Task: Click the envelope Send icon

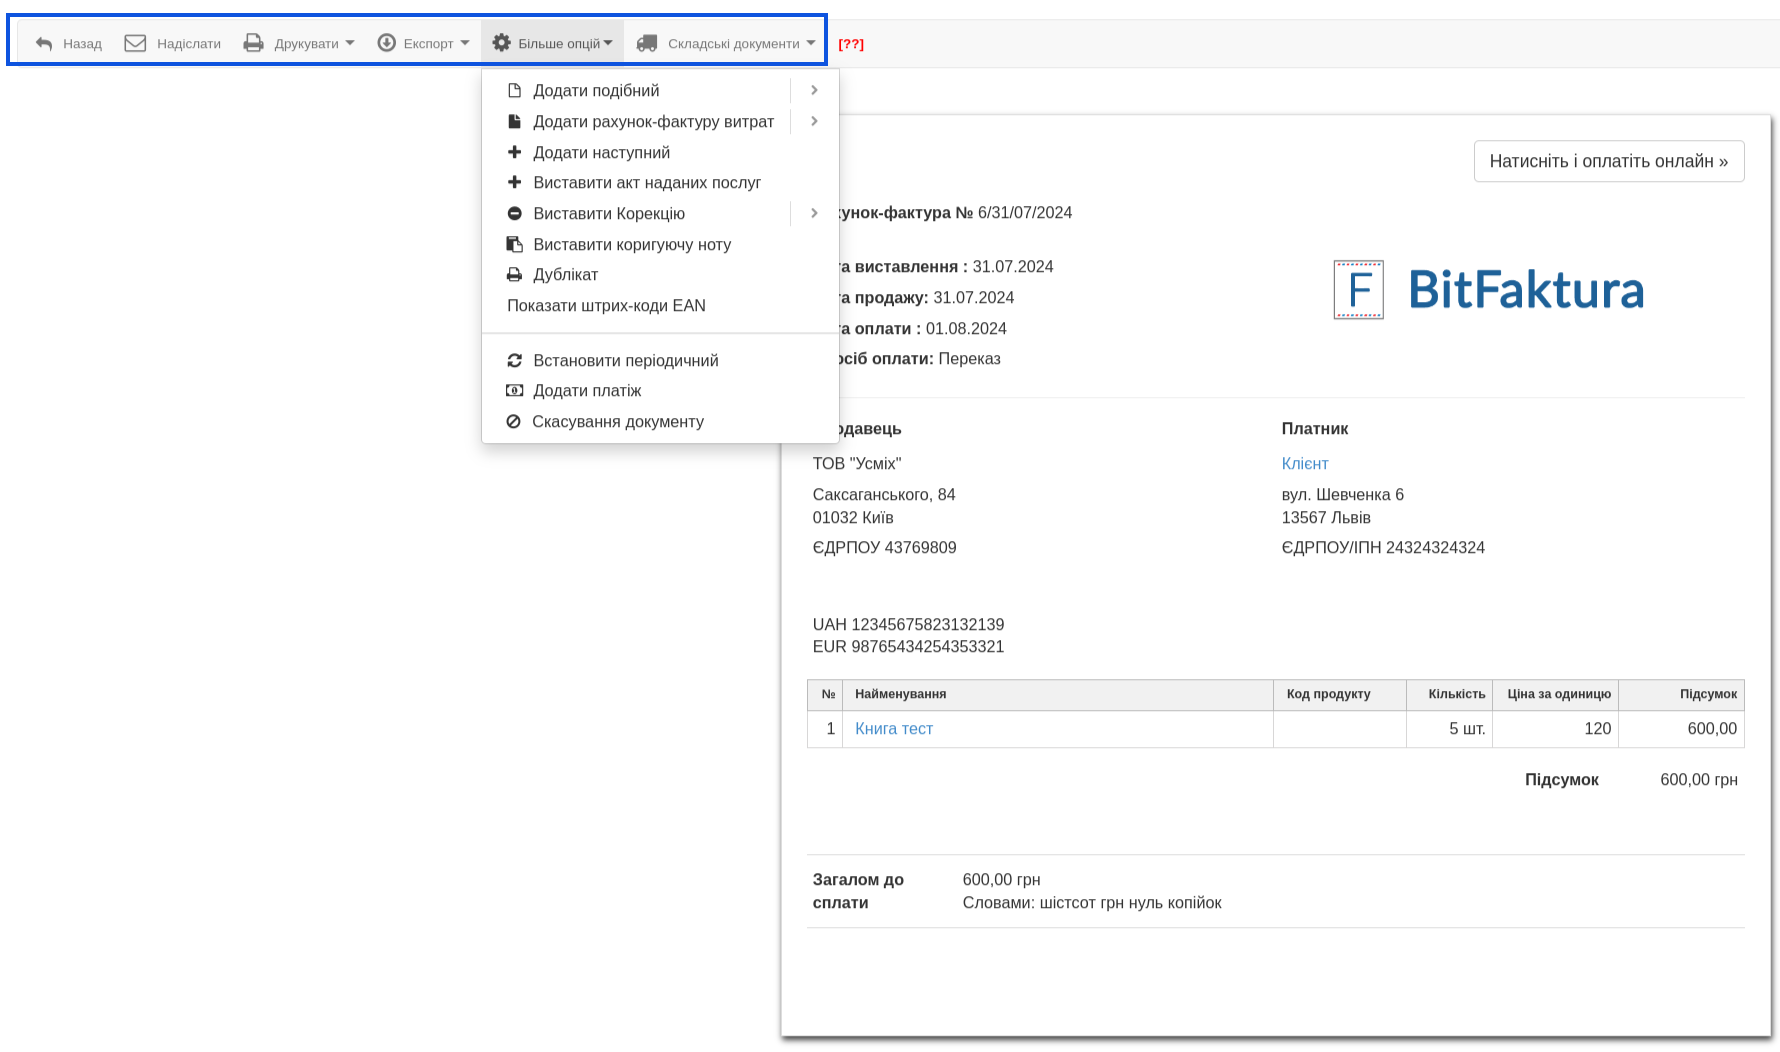Action: point(135,43)
